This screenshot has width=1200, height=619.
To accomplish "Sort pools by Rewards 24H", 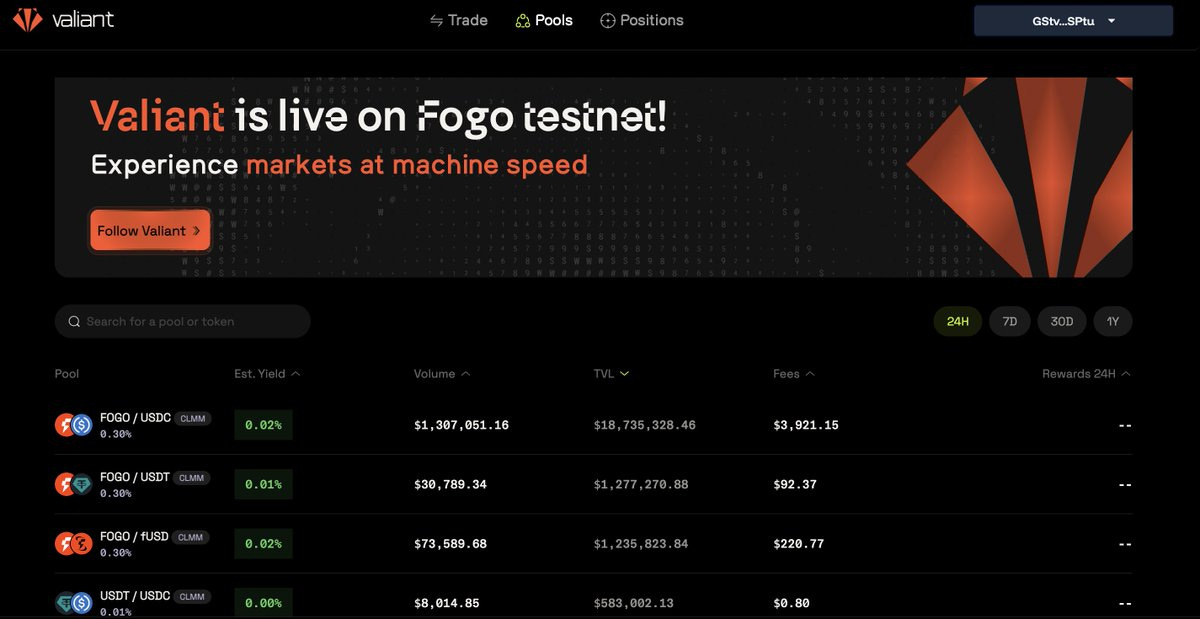I will [x=1087, y=374].
